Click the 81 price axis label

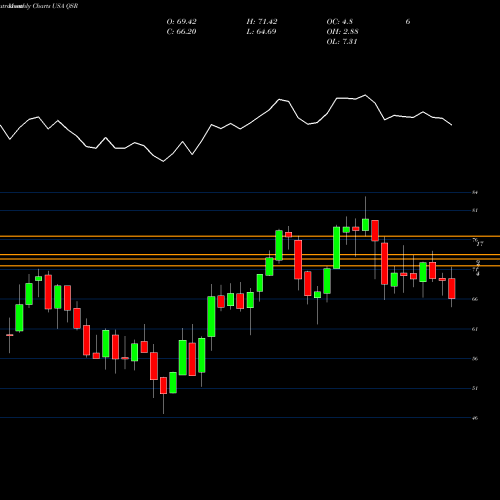coord(475,210)
